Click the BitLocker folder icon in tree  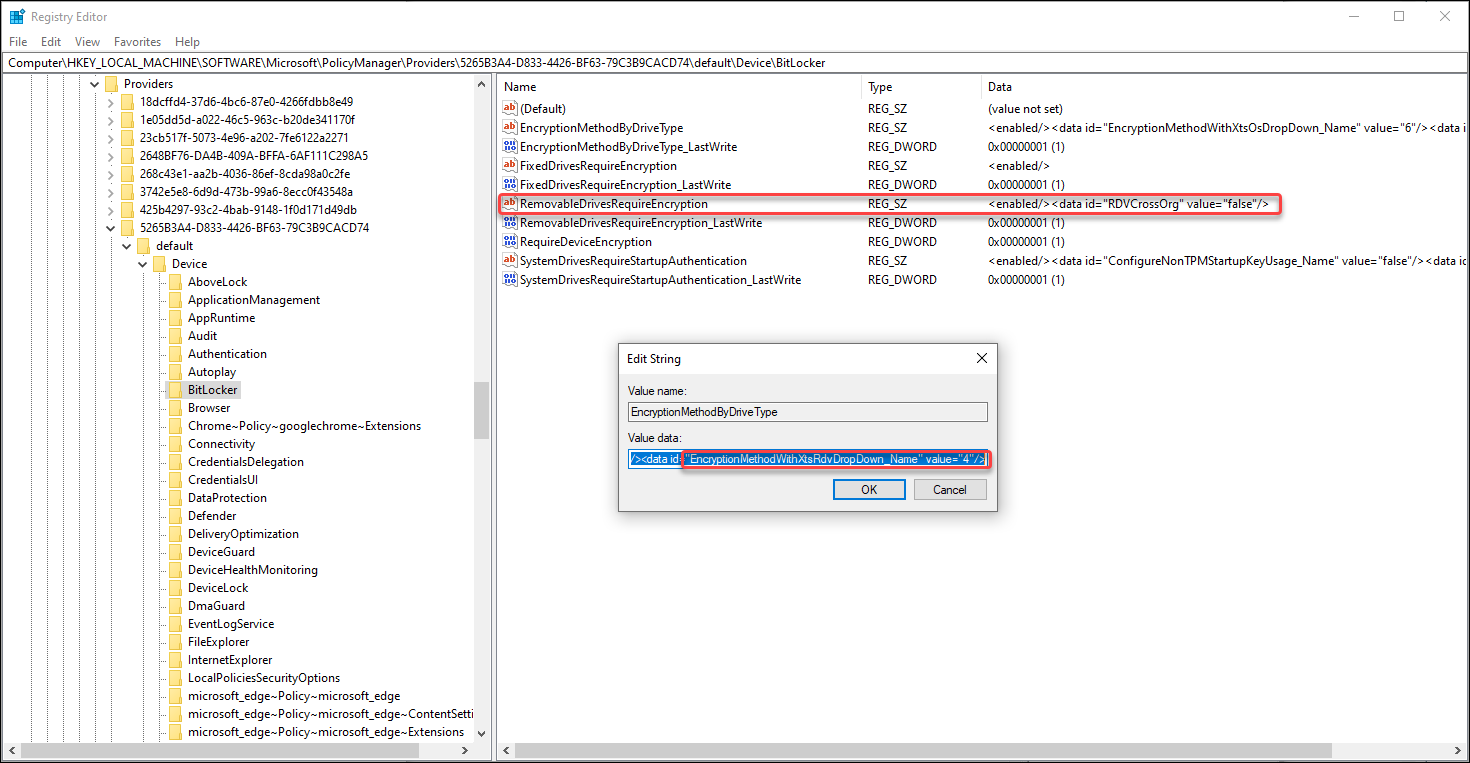click(175, 390)
